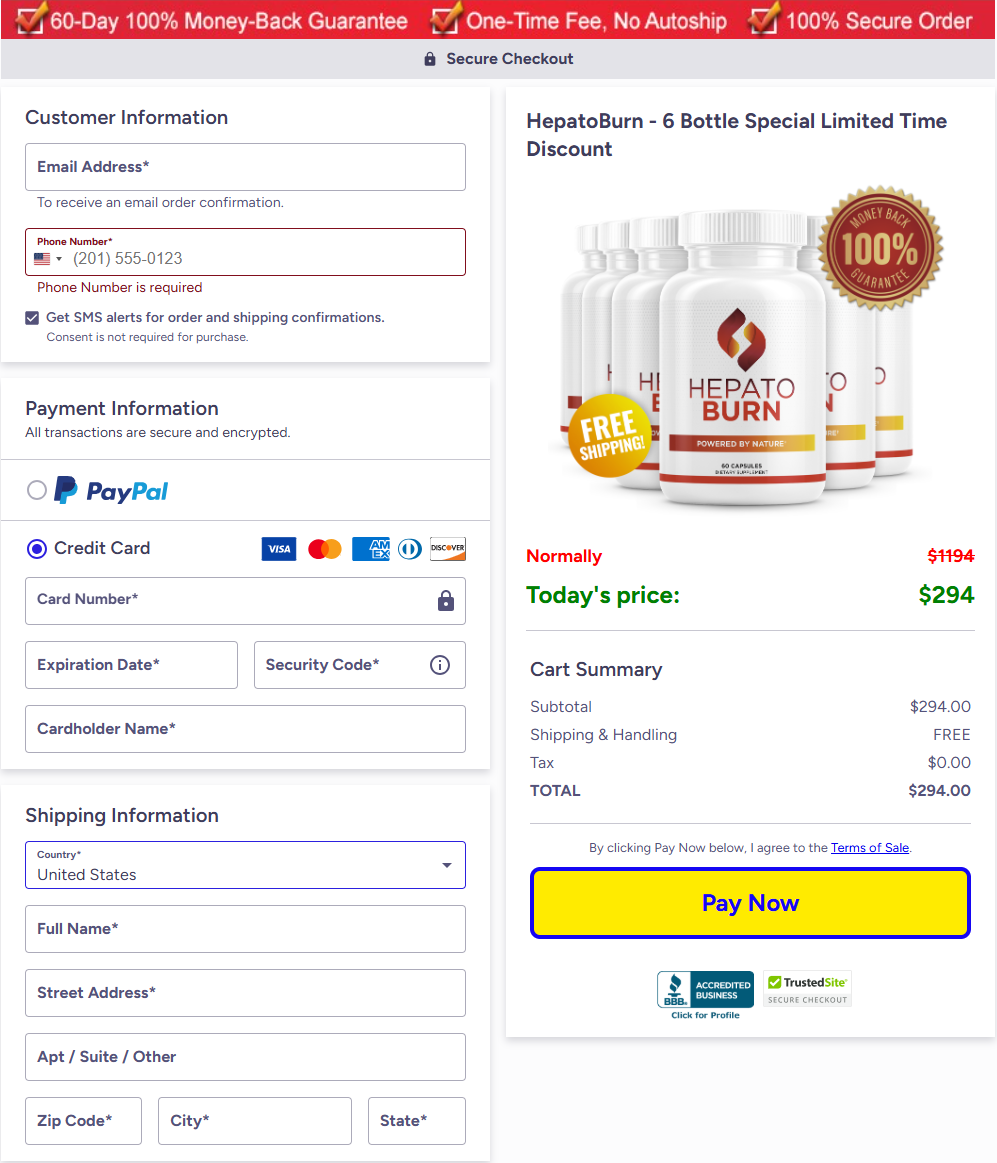Click the BBB Accredited Business badge
The image size is (997, 1163).
(705, 993)
